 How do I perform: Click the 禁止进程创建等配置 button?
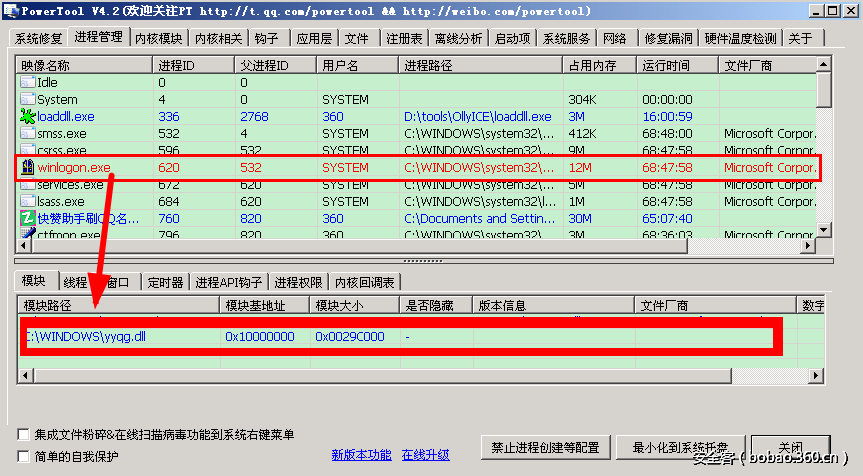tap(545, 447)
